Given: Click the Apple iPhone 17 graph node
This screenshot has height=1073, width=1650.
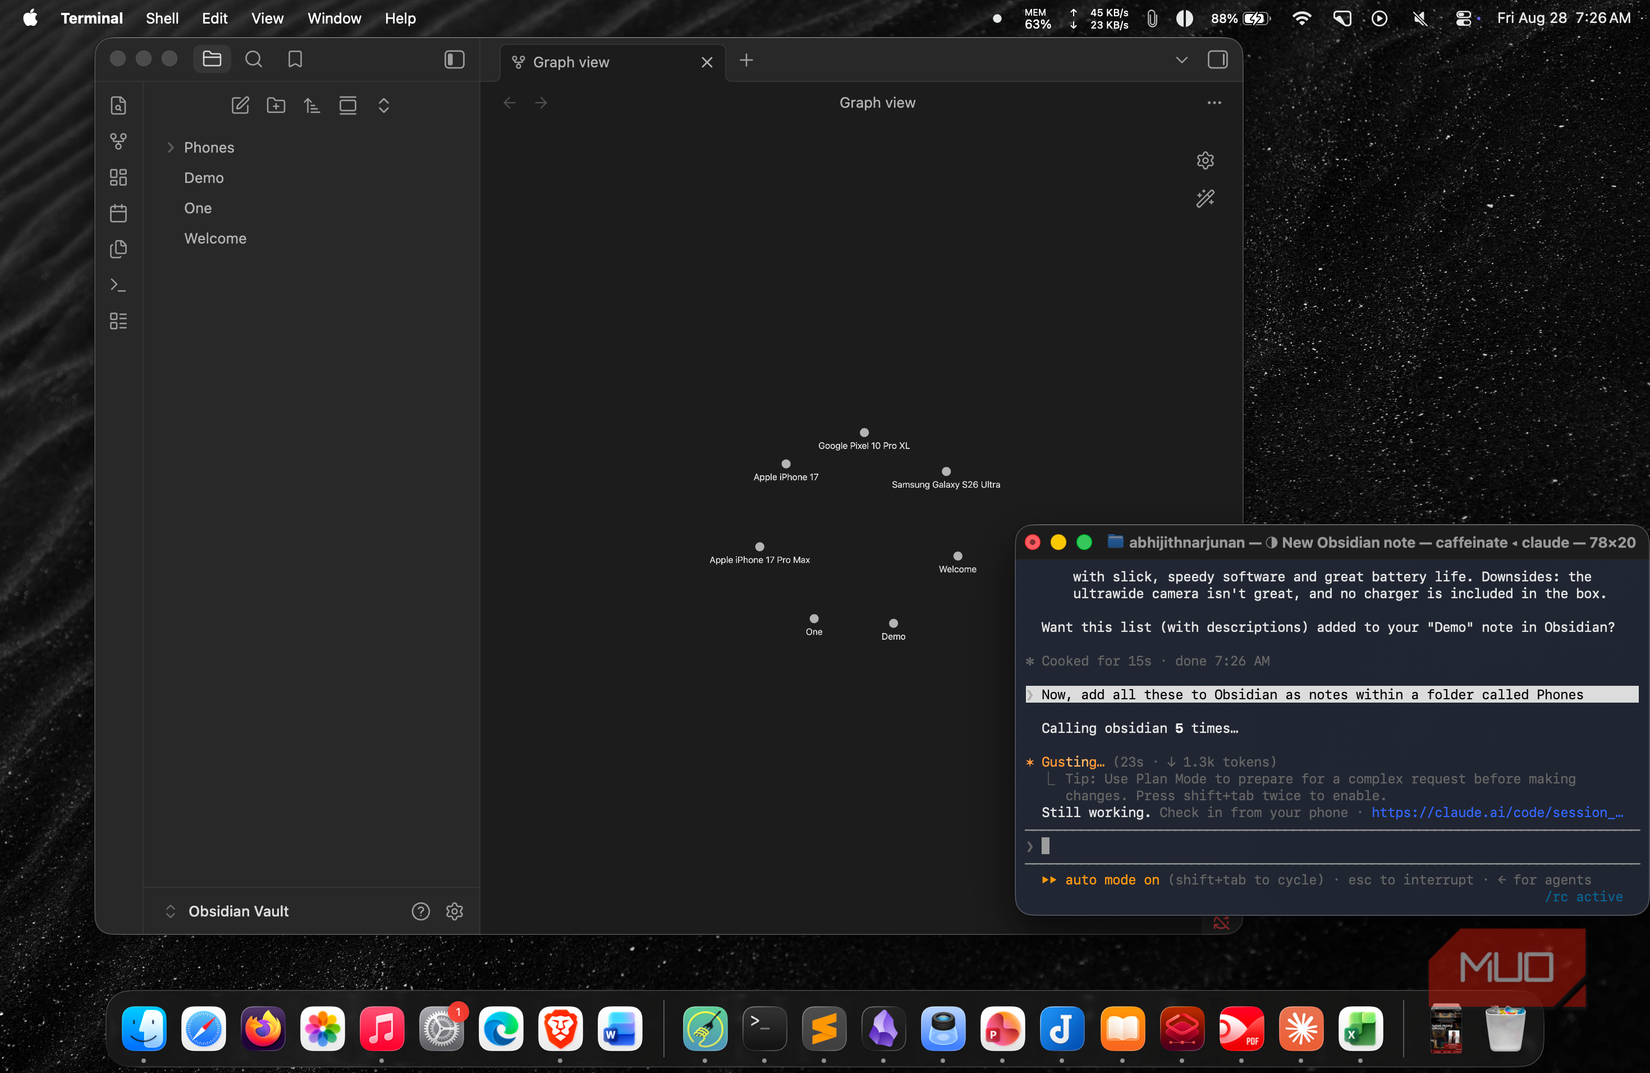Looking at the screenshot, I should click(x=786, y=464).
